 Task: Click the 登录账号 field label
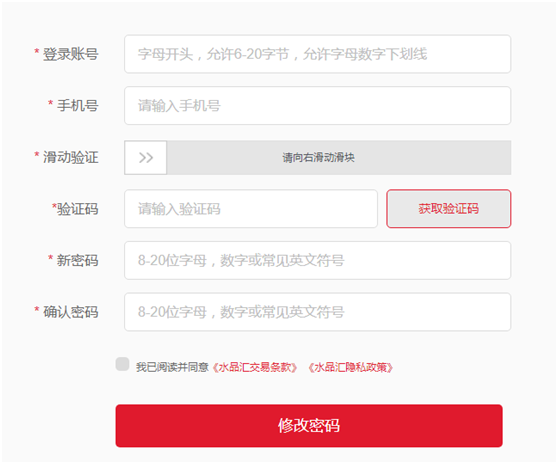(70, 54)
